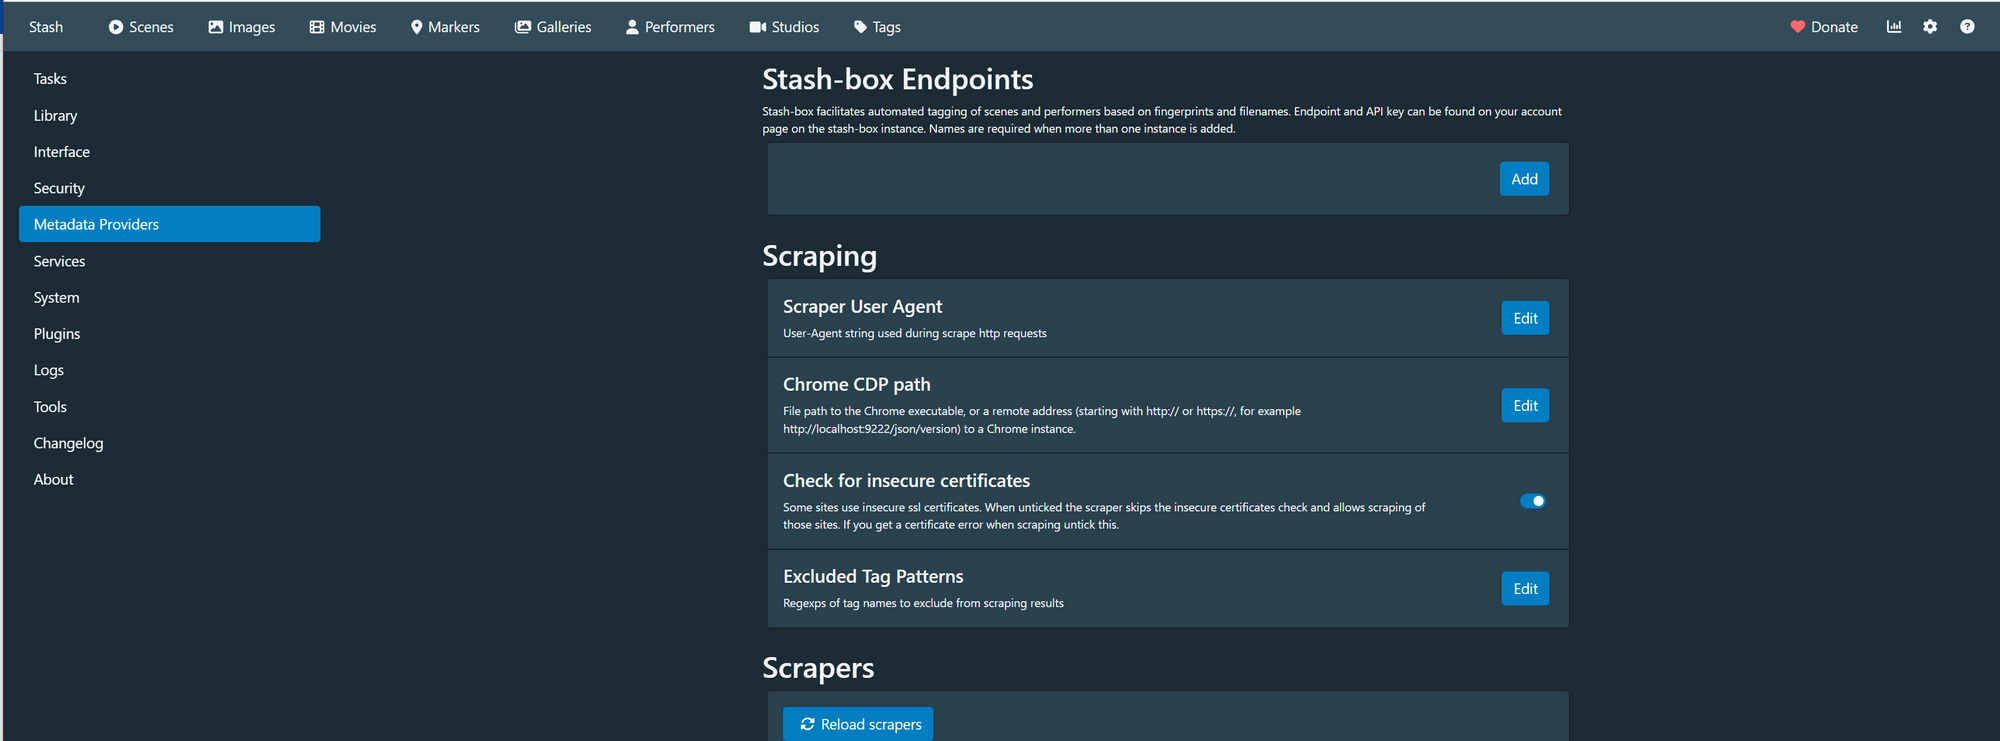
Task: Click the Scraper User Agent title
Action: coord(863,307)
